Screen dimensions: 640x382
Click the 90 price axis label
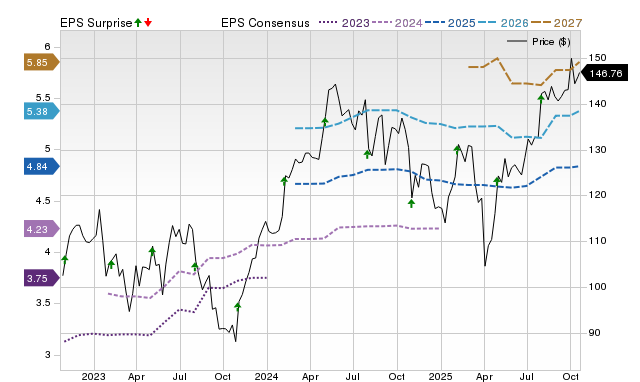click(594, 333)
